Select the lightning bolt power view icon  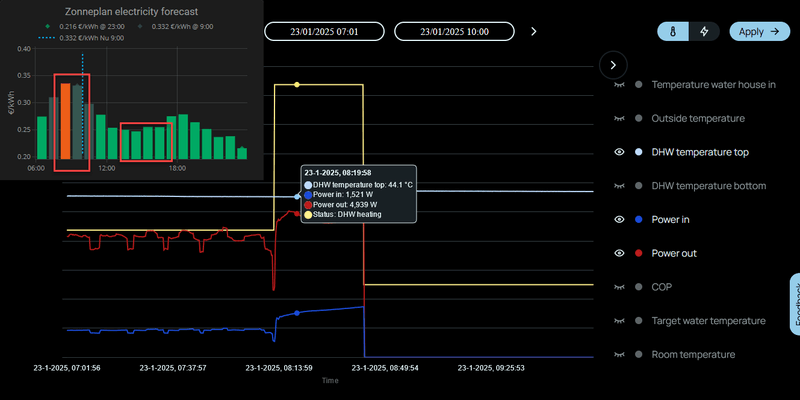pyautogui.click(x=704, y=32)
